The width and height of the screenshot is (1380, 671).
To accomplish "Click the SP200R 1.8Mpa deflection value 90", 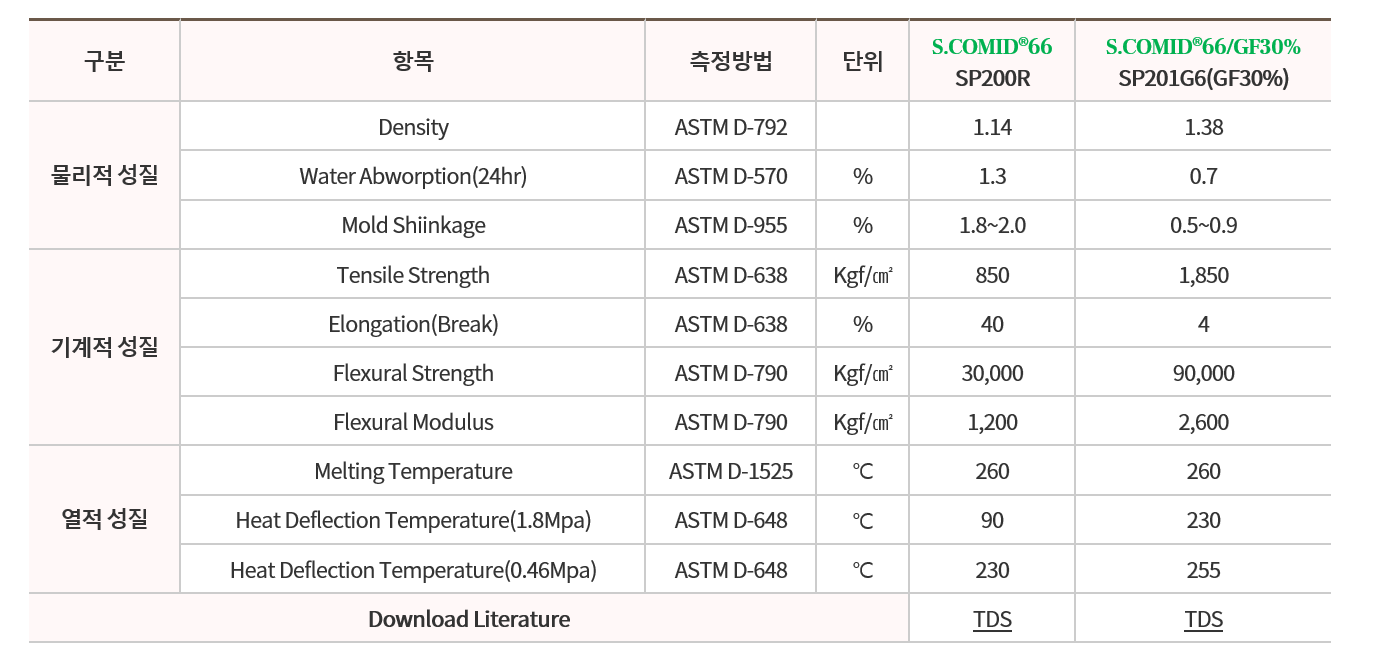I will click(992, 520).
